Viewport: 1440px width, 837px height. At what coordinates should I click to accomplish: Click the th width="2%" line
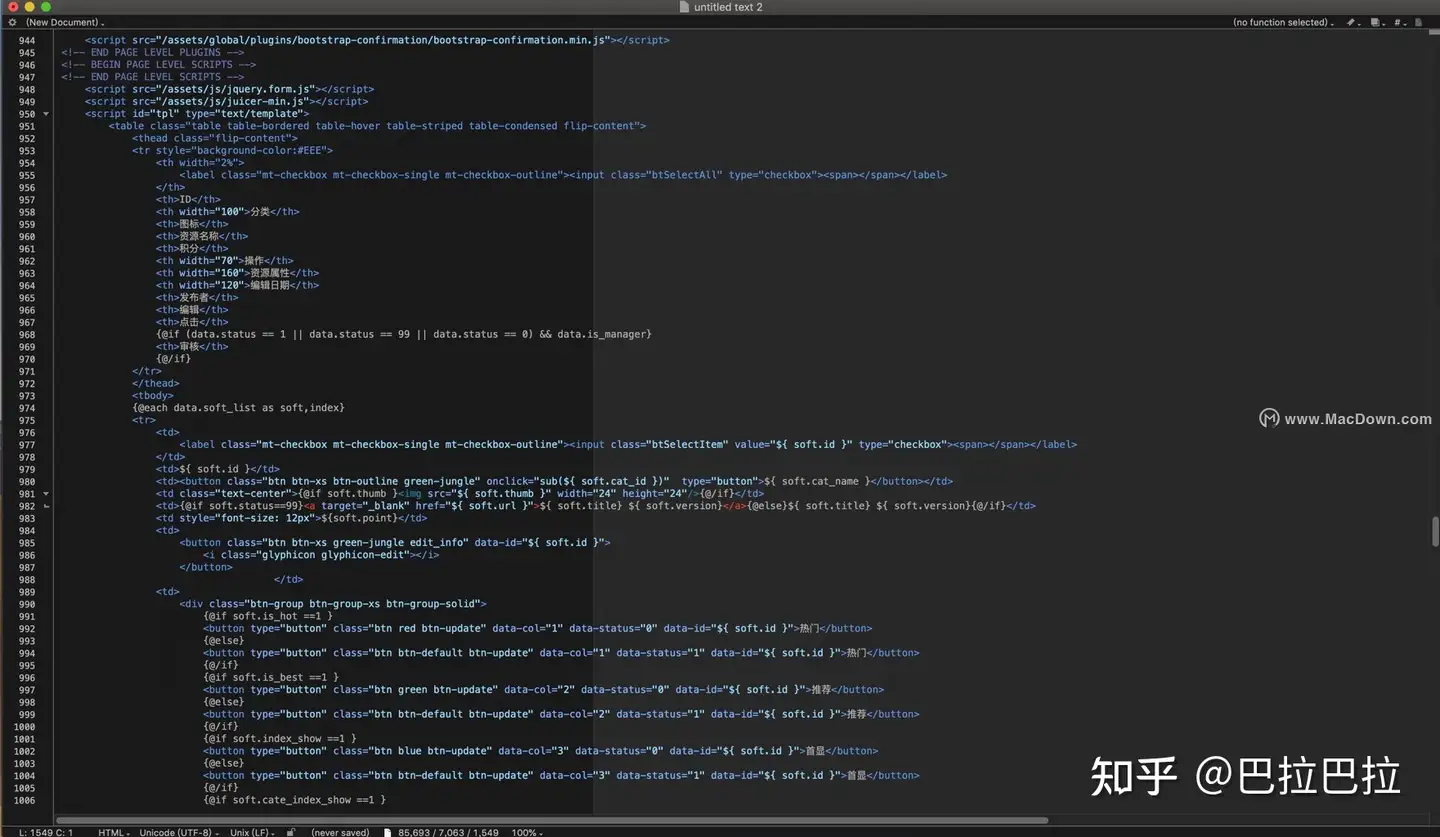point(200,163)
